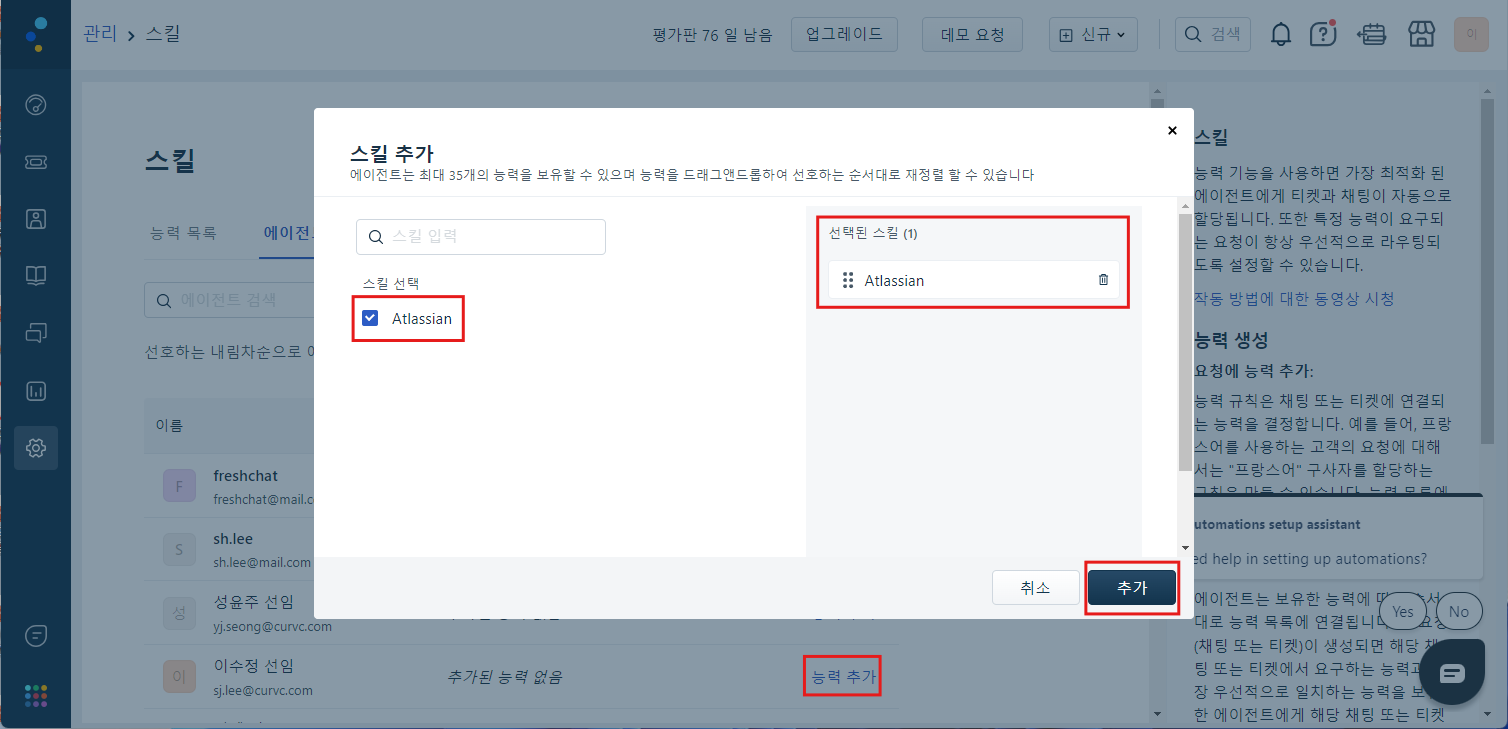Image resolution: width=1508 pixels, height=729 pixels.
Task: Open the ticket shortcut icon in header
Action: tap(1371, 34)
